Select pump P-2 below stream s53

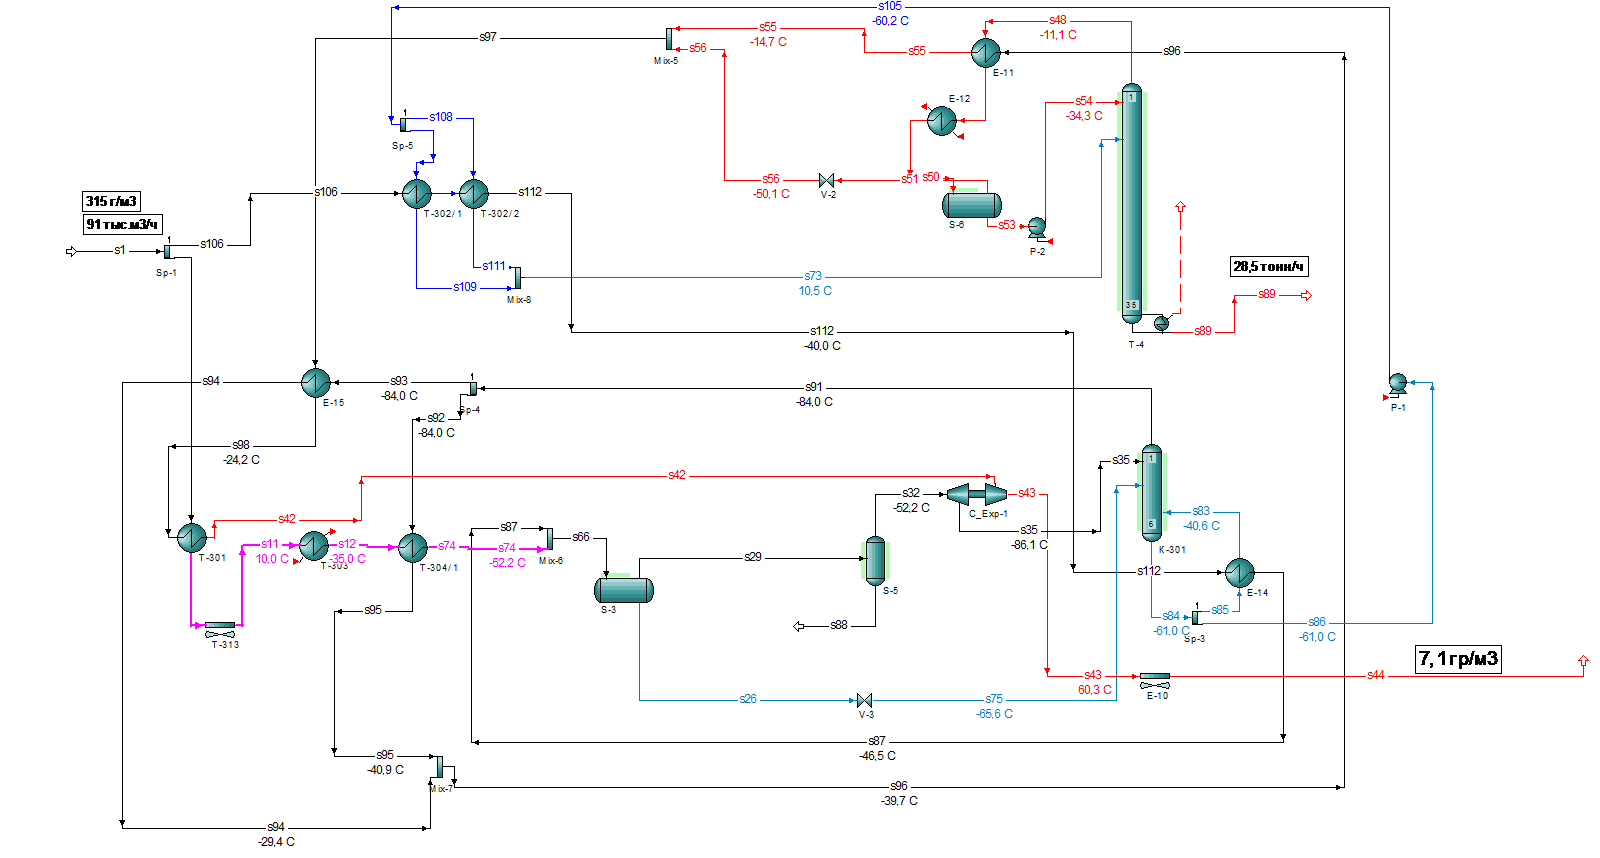pyautogui.click(x=1037, y=228)
